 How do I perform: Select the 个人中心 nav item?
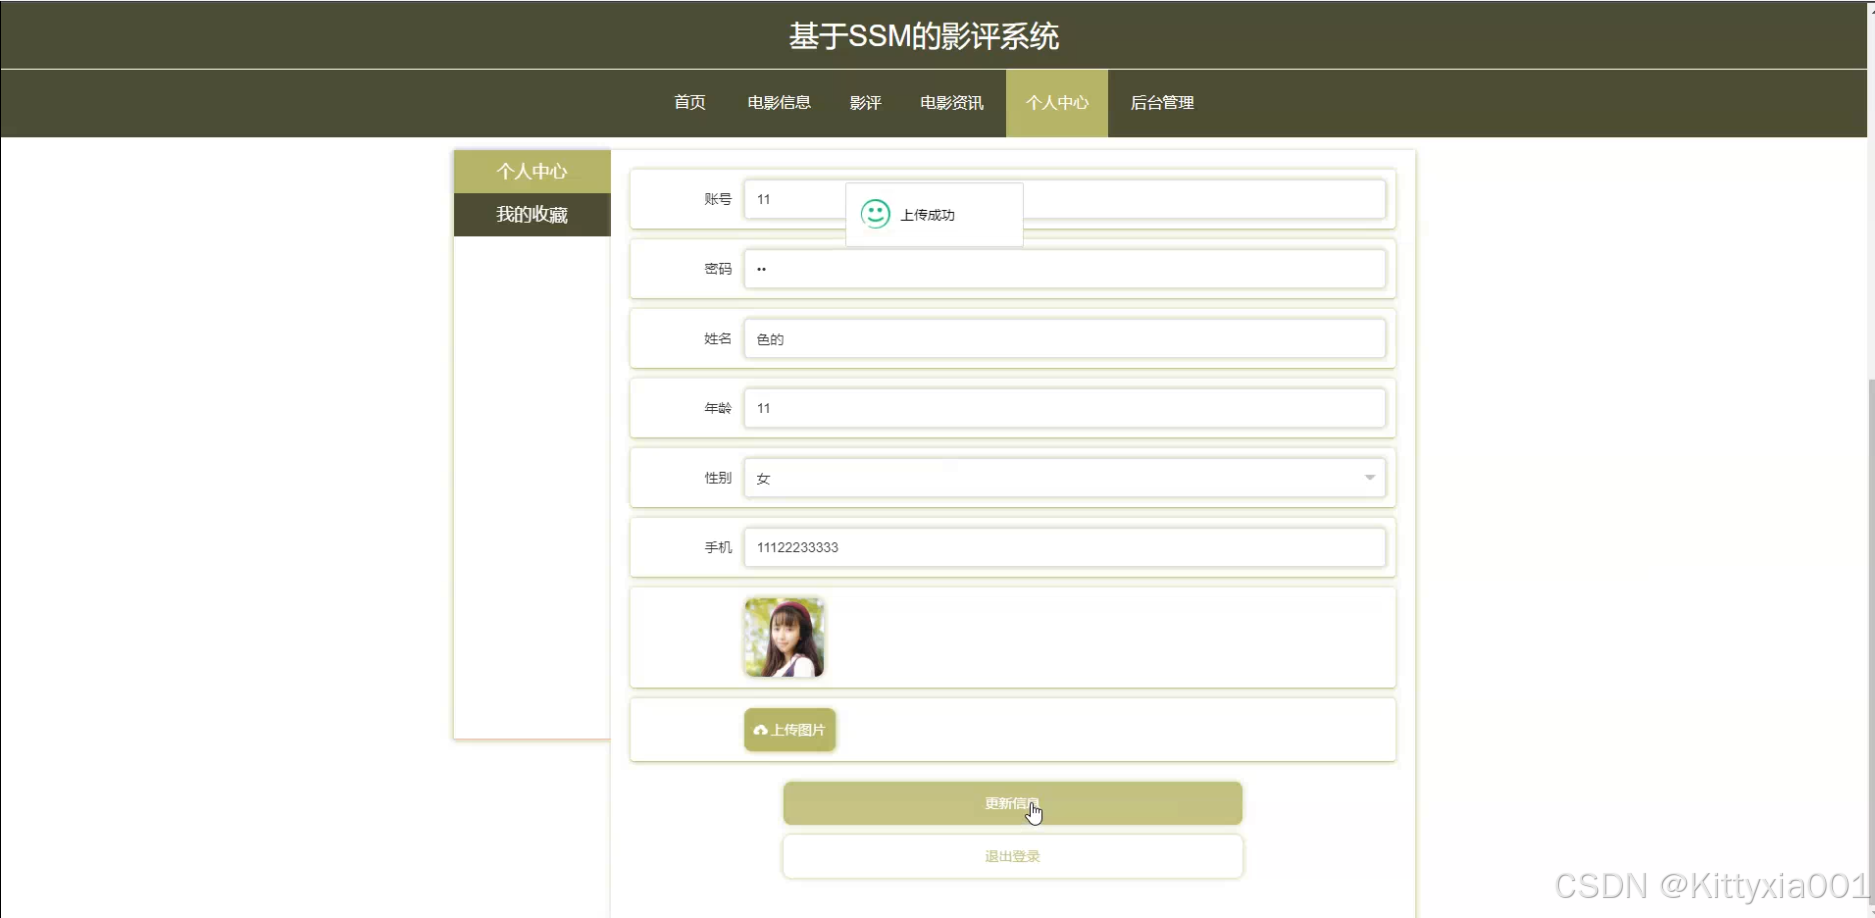point(1057,102)
